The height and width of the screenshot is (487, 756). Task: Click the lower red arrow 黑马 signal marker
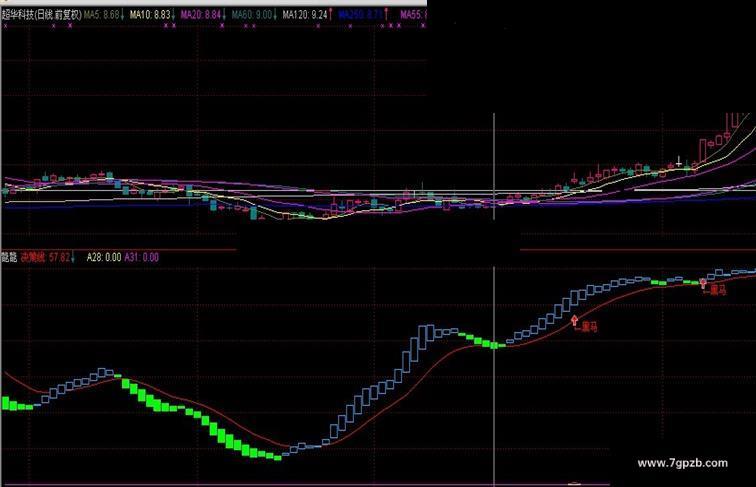[574, 321]
